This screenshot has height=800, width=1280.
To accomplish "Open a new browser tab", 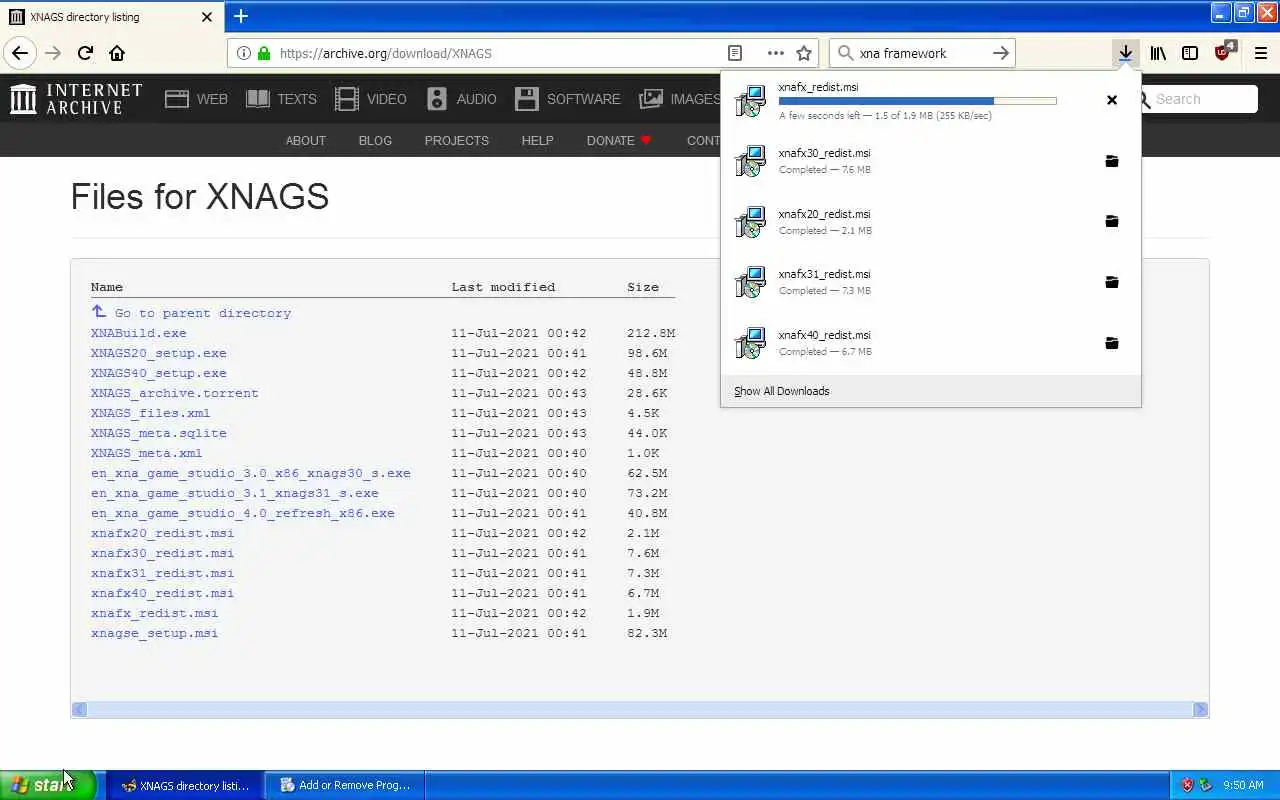I will click(x=241, y=16).
